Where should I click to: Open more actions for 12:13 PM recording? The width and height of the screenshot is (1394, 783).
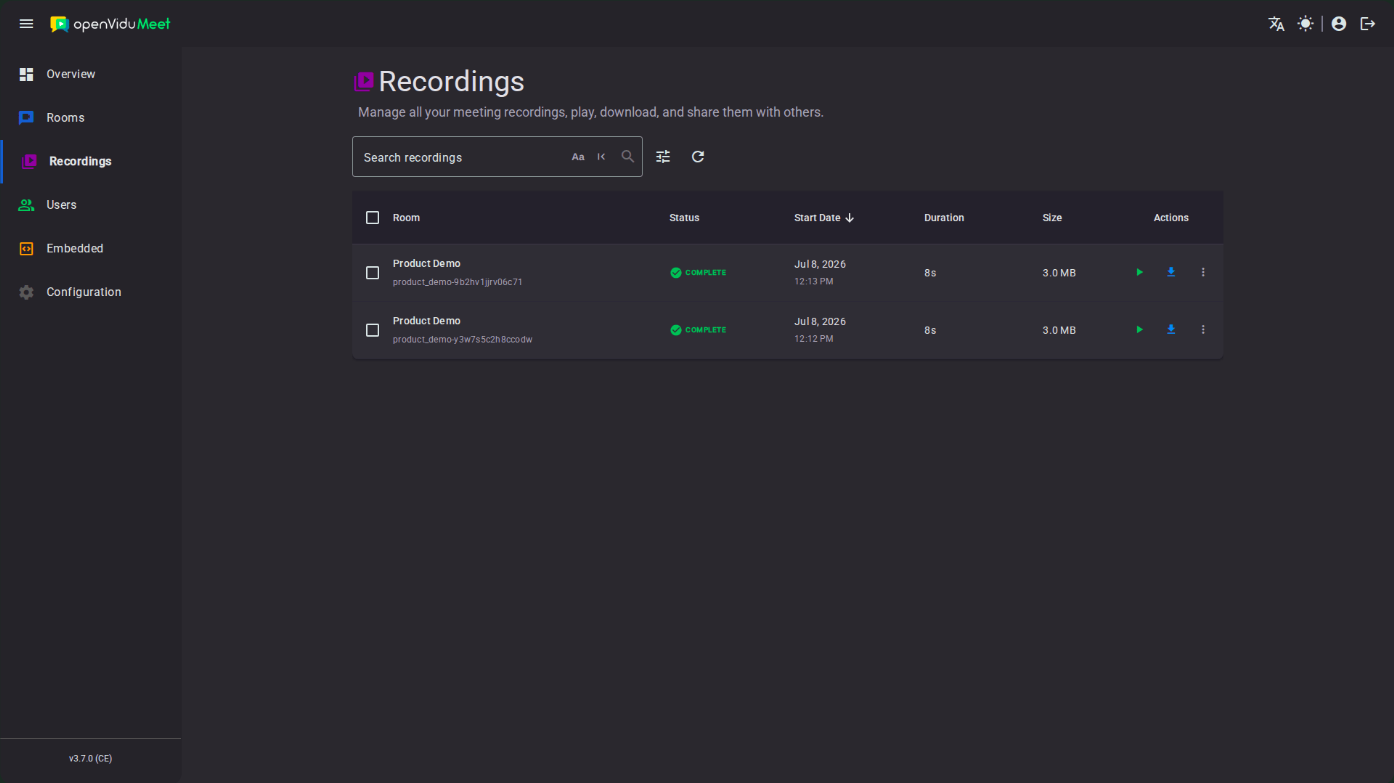click(1203, 272)
